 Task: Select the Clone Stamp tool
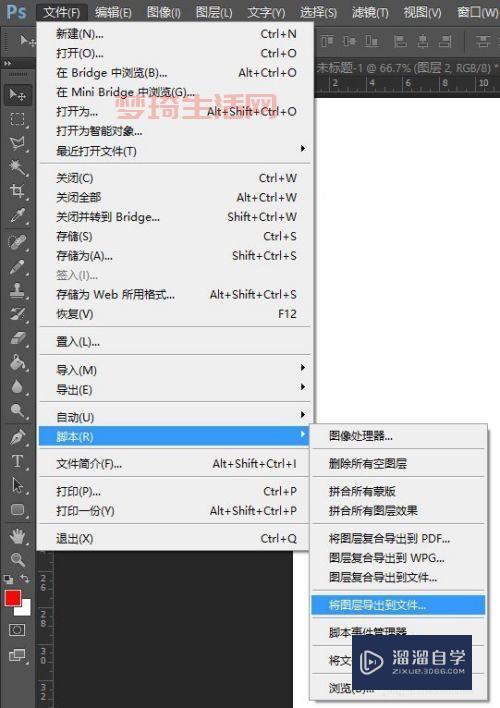coord(18,290)
